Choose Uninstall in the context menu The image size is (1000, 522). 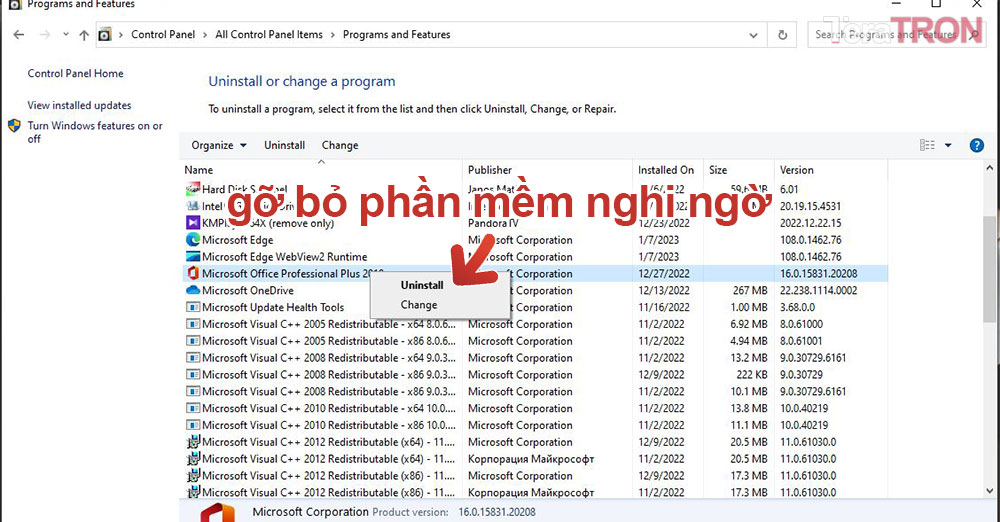pos(422,285)
